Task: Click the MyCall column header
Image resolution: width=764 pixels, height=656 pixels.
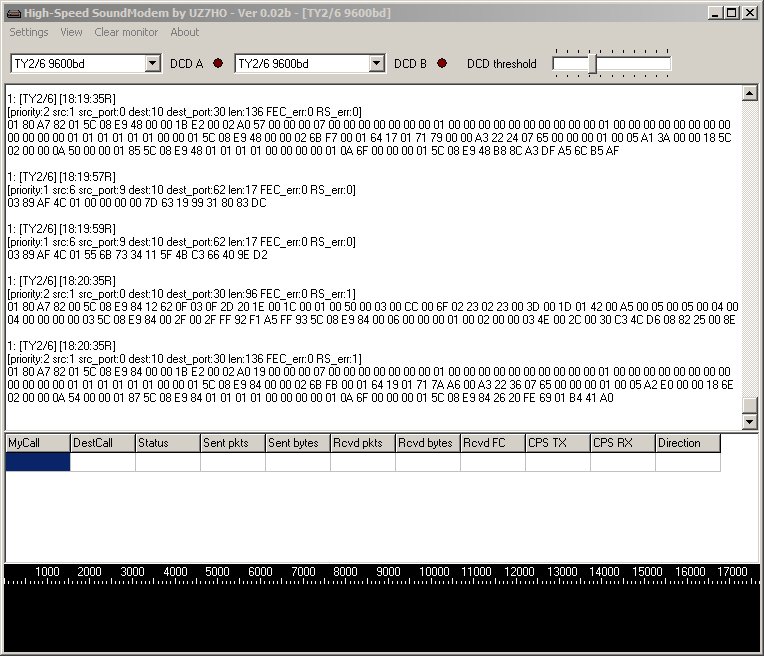Action: [38, 443]
